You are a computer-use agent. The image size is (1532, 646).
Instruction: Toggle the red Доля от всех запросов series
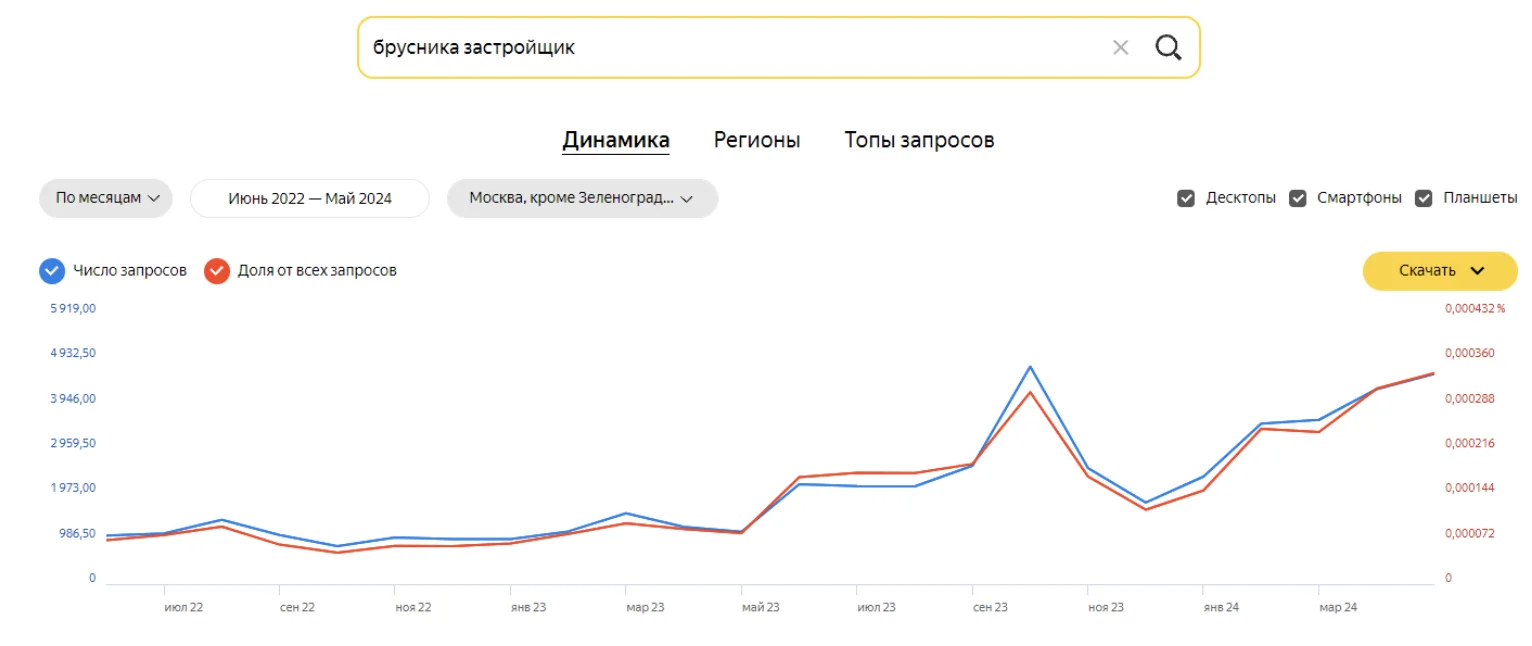click(217, 270)
